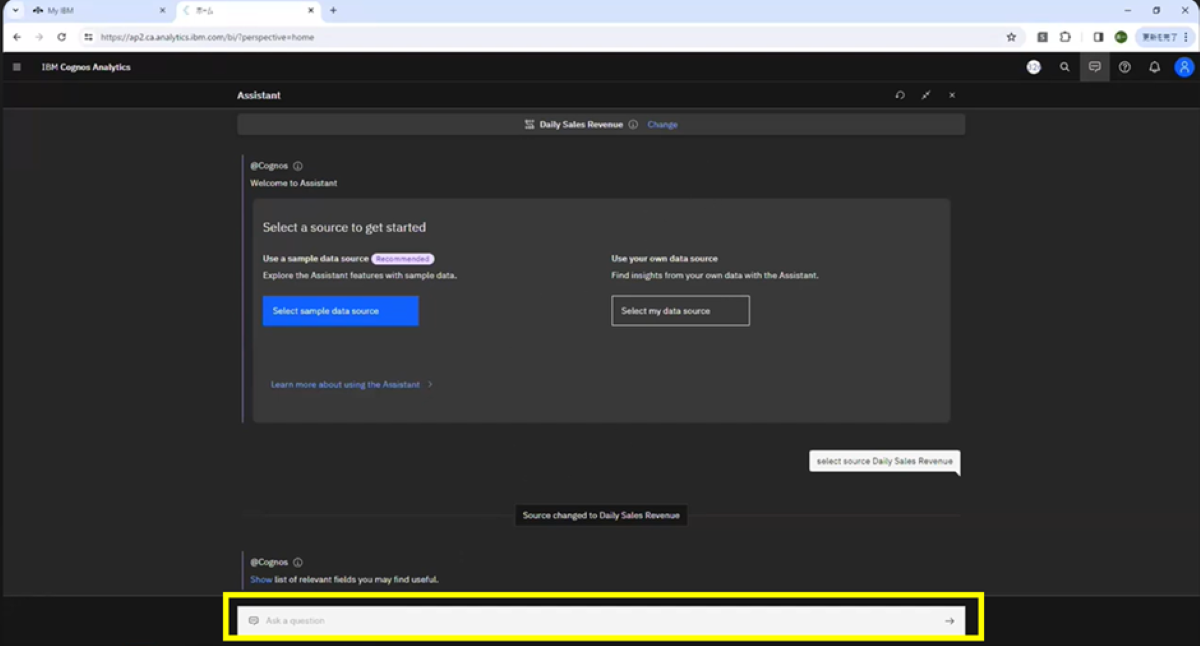Click the Select sample data source button
The height and width of the screenshot is (646, 1200).
click(x=341, y=311)
